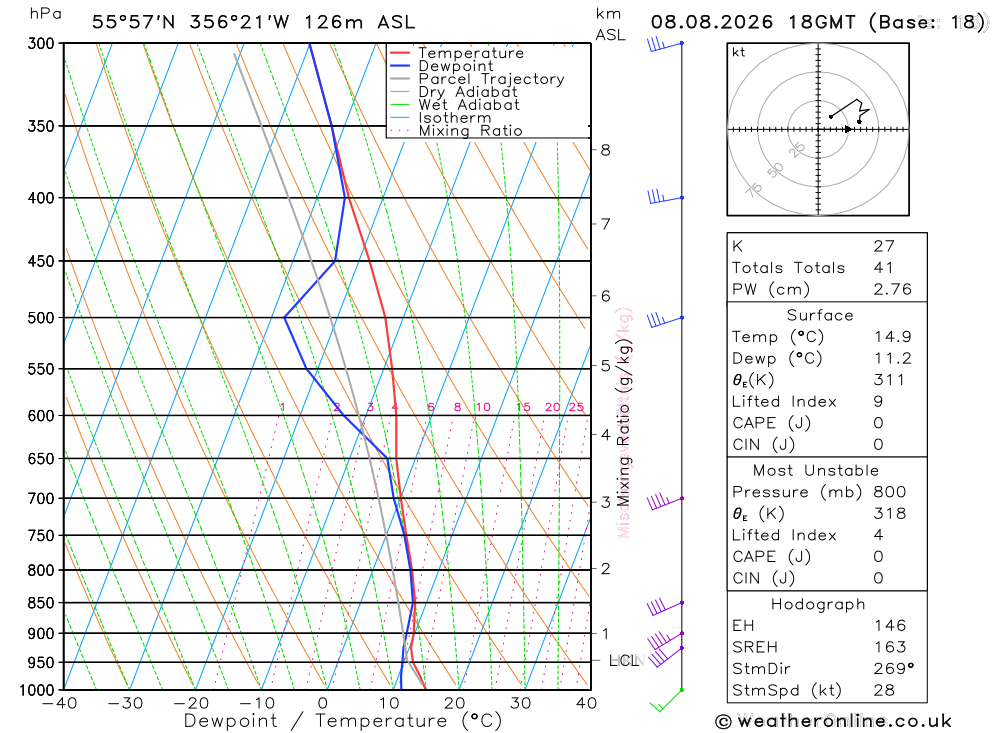Click the blue dewpoint curve at 500 hPa

click(284, 317)
